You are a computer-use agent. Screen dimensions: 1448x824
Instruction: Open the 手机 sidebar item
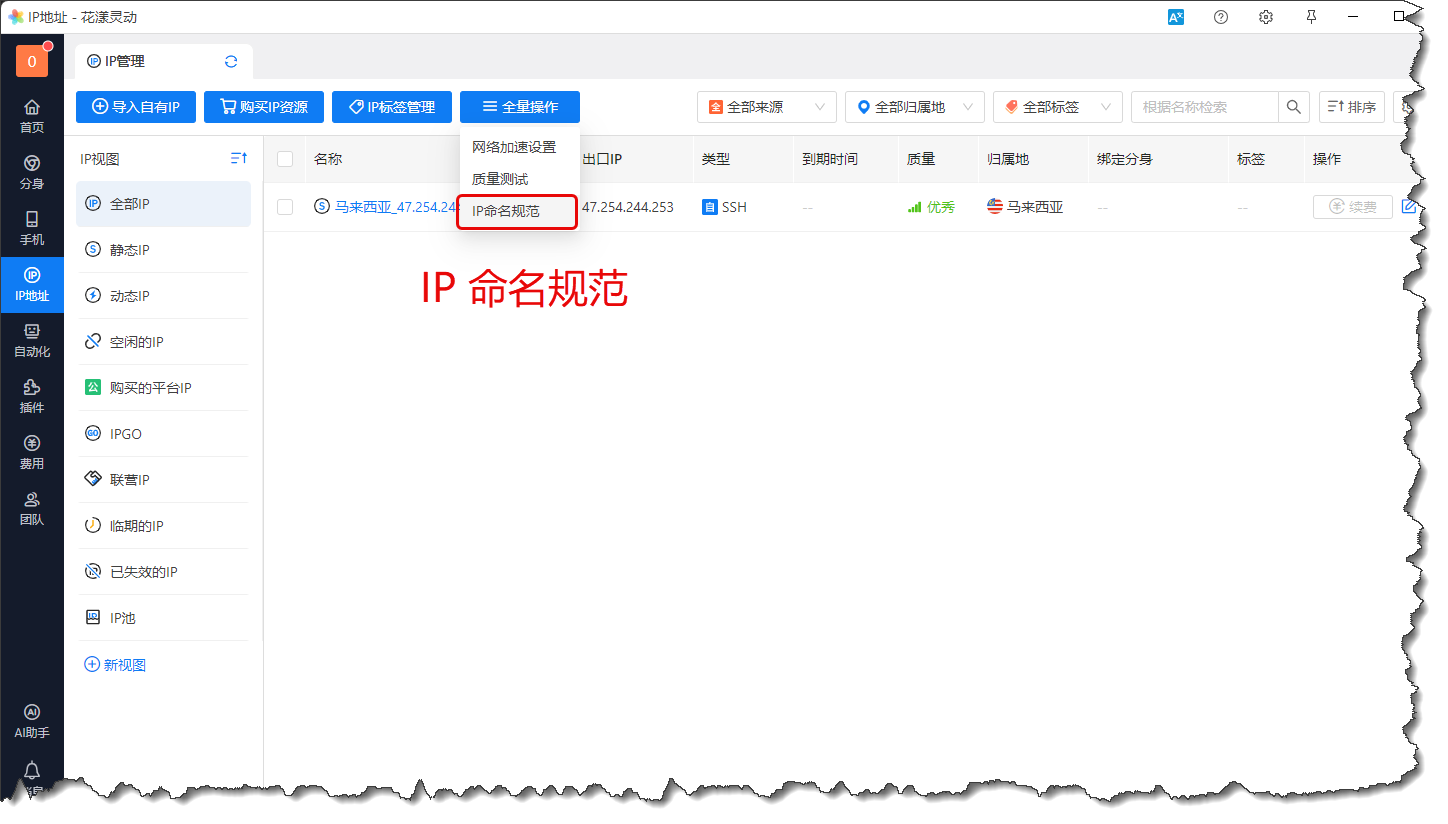click(x=32, y=228)
